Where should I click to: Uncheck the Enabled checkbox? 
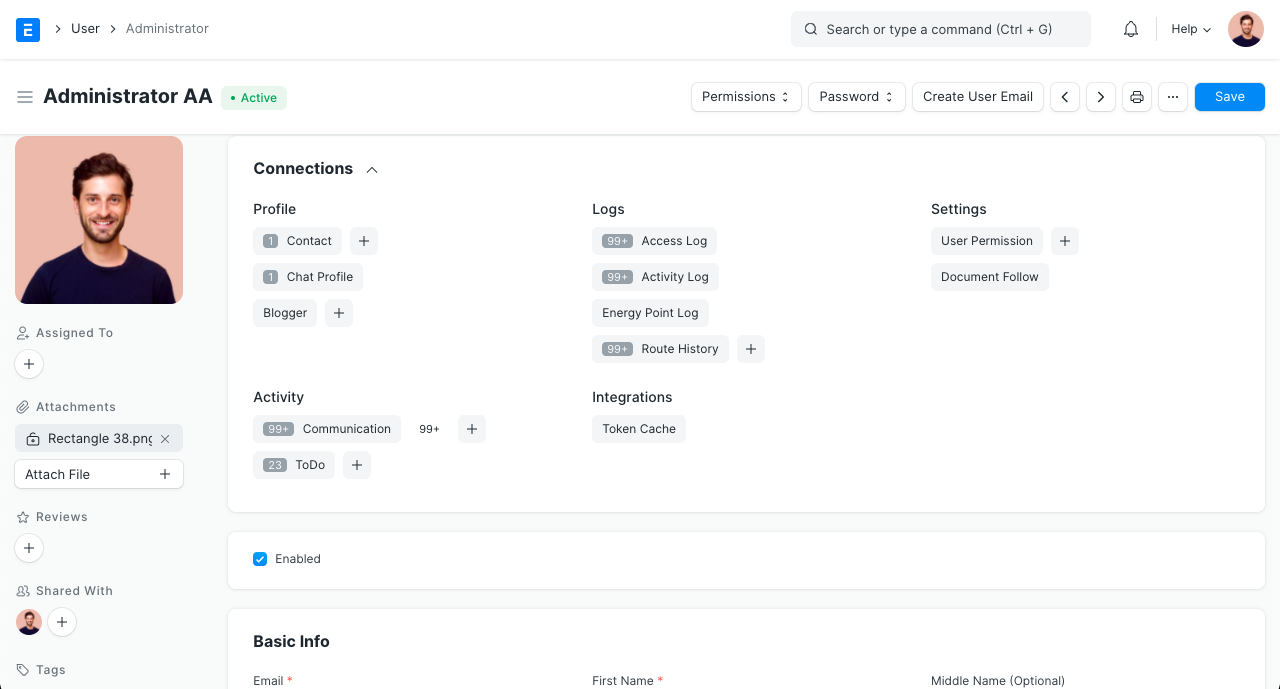260,559
